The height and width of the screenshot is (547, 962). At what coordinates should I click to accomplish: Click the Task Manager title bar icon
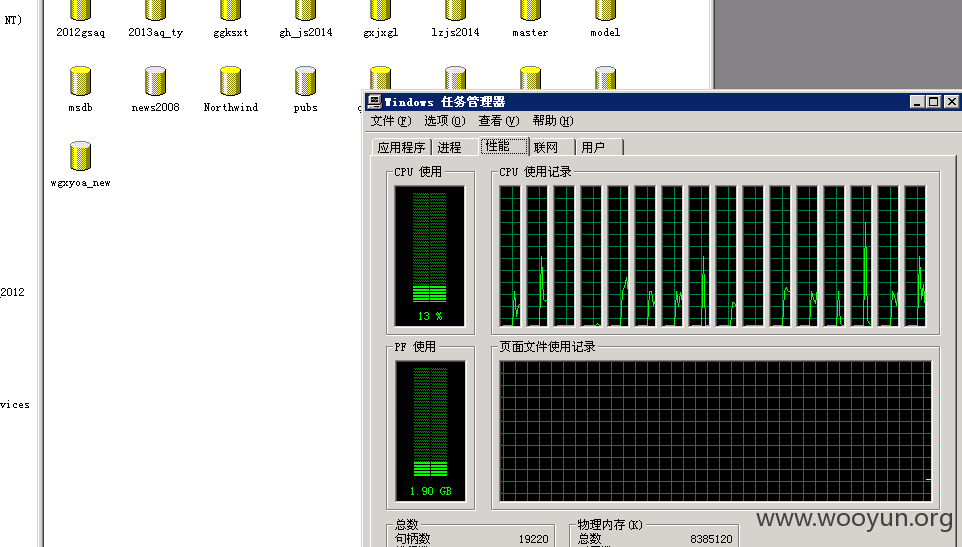[374, 102]
